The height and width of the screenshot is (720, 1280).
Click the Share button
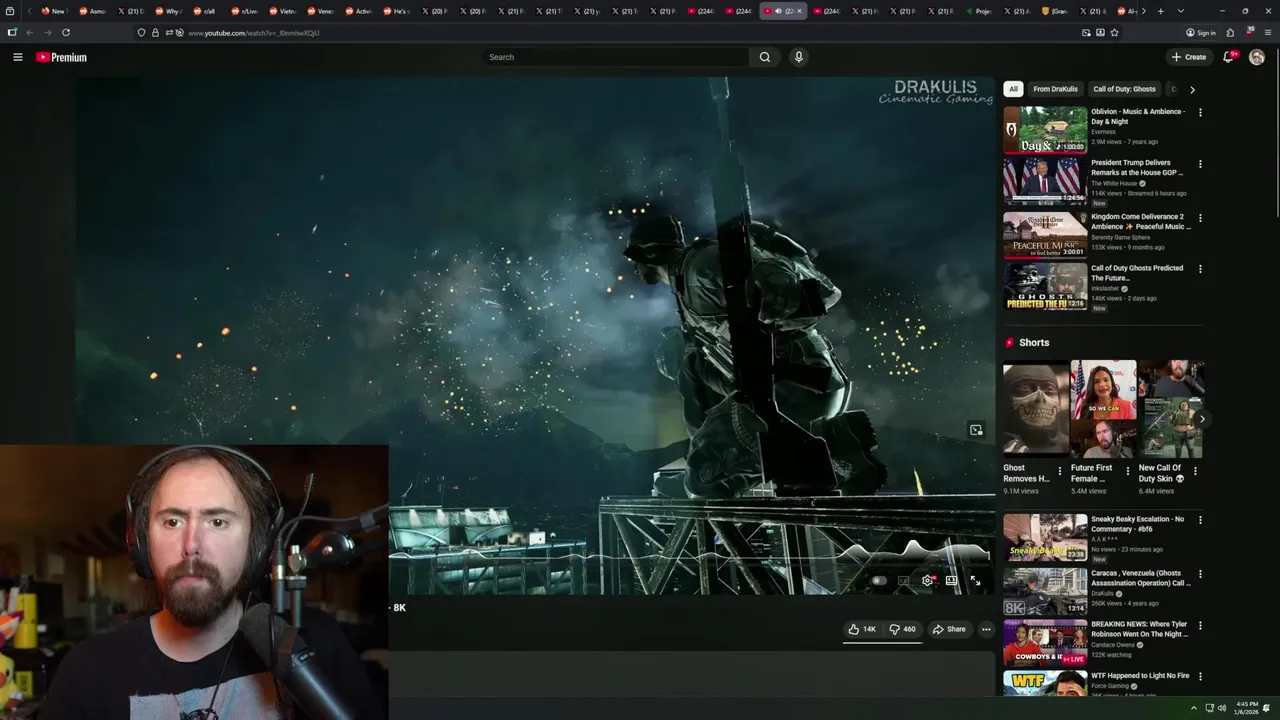[949, 629]
